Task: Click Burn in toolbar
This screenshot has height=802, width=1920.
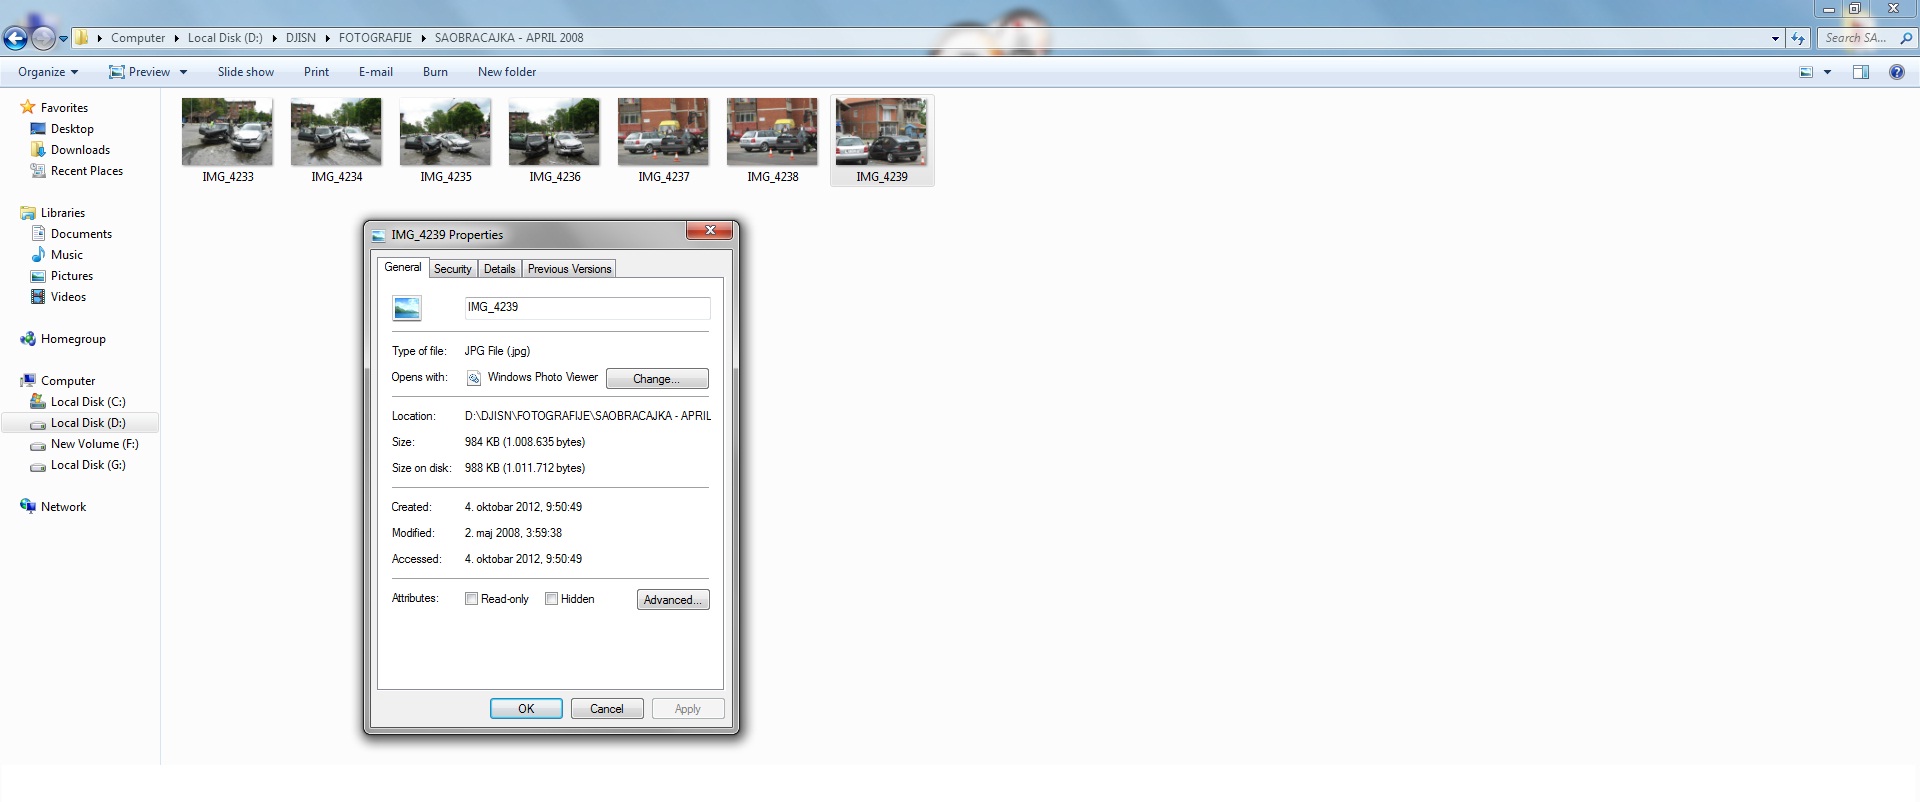Action: [x=435, y=72]
